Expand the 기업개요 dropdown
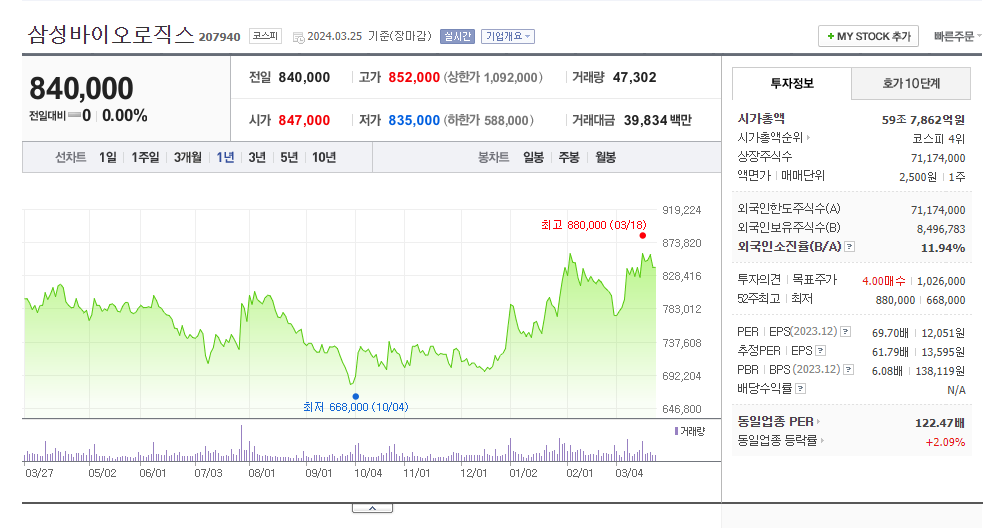The width and height of the screenshot is (1007, 528). pyautogui.click(x=508, y=37)
